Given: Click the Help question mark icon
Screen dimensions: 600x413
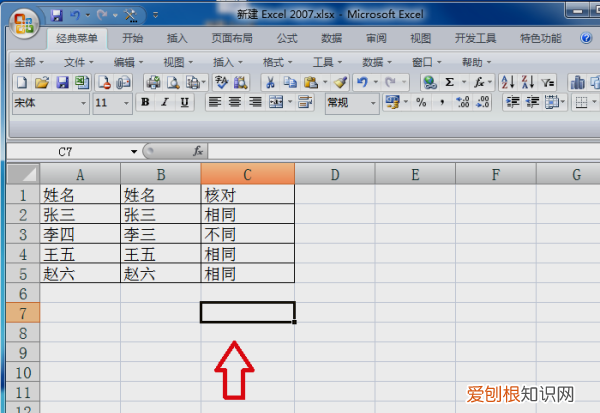Looking at the screenshot, I should pyautogui.click(x=586, y=39).
